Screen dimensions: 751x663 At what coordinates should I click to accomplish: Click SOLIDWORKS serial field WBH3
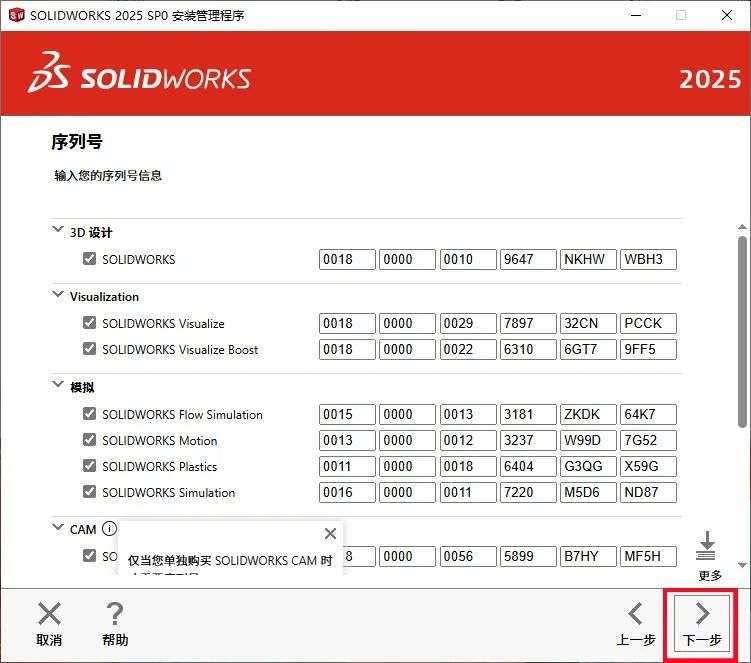point(648,259)
